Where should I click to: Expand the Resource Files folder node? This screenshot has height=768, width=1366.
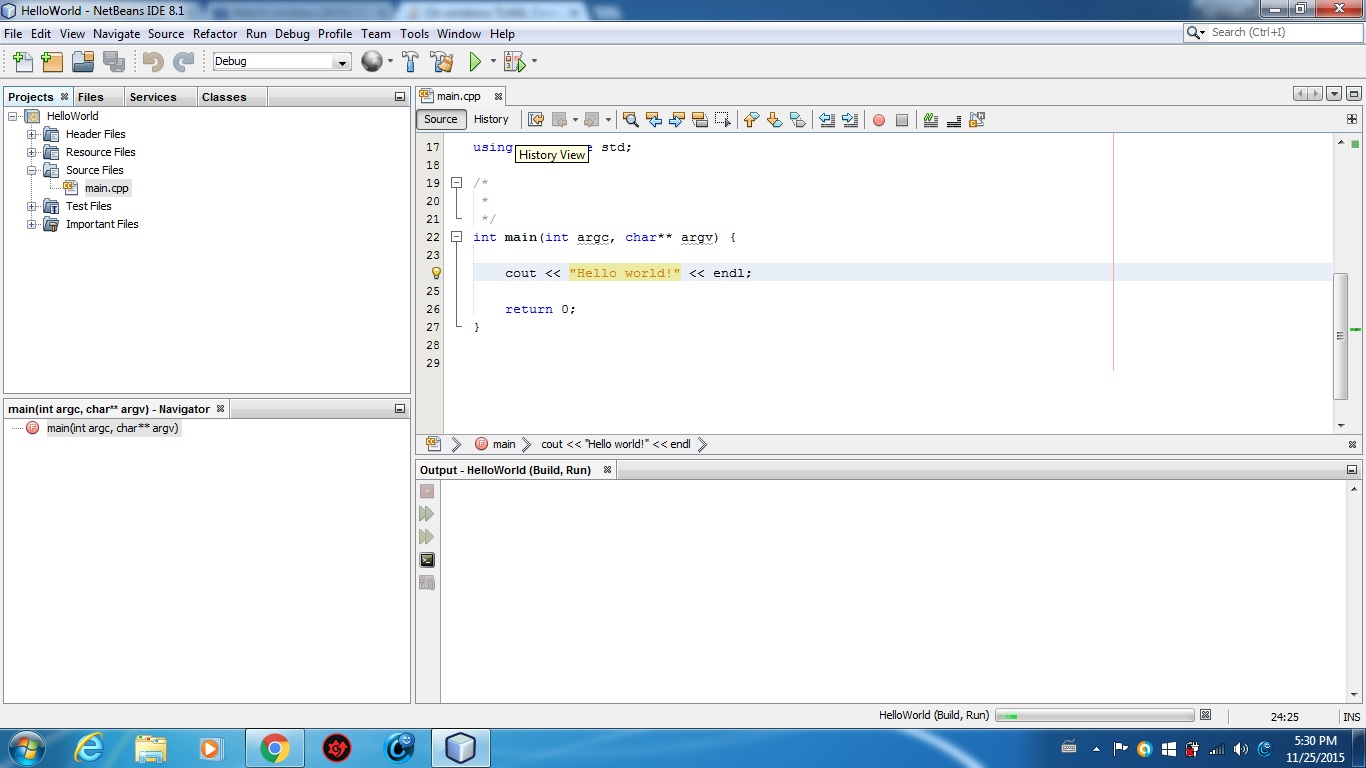coord(31,152)
